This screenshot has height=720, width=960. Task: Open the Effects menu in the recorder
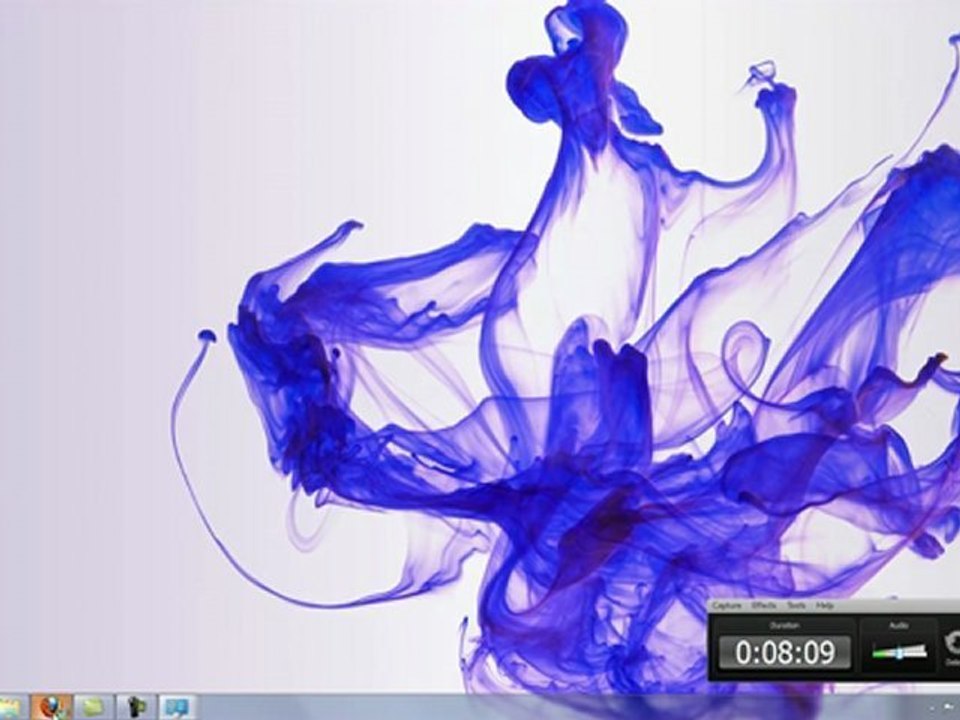[764, 606]
